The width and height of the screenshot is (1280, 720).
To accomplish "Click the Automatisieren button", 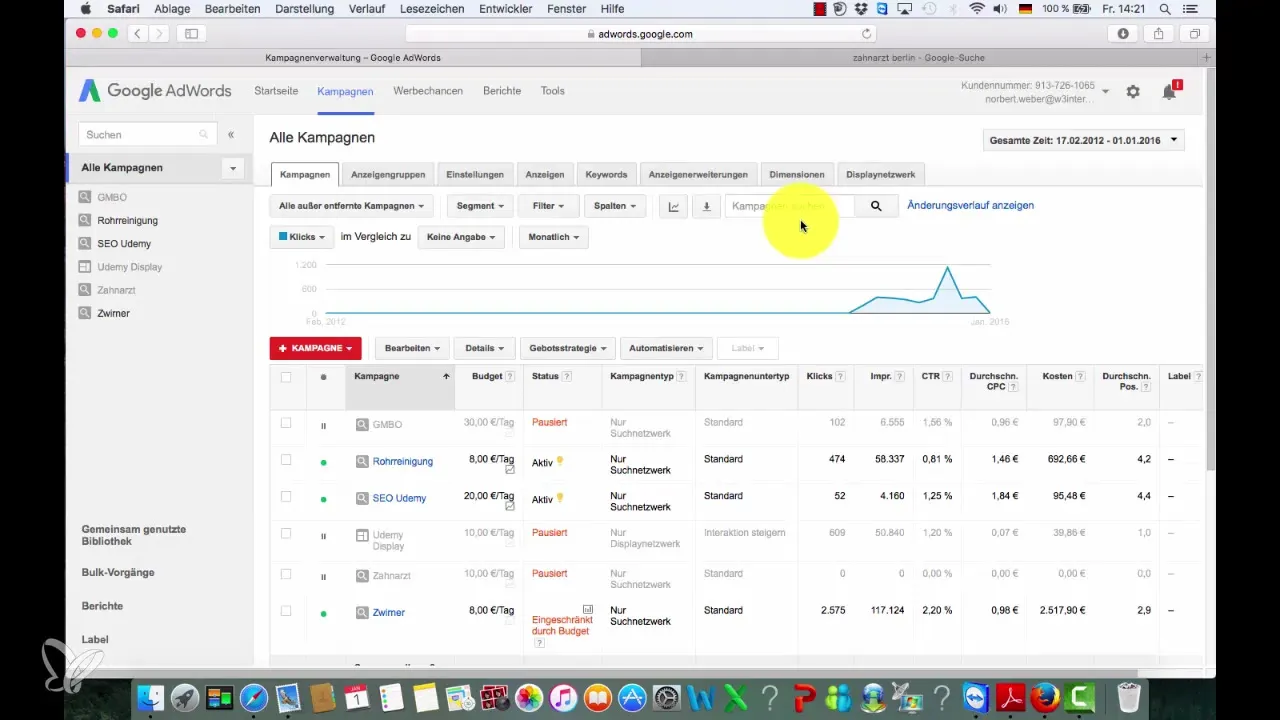I will tap(666, 348).
